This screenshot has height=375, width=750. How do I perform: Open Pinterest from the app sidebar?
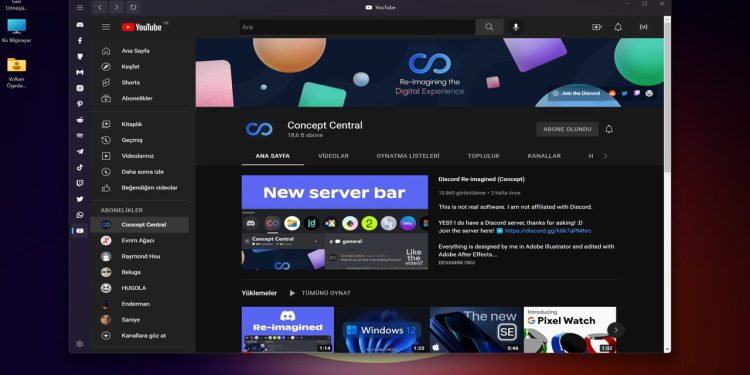click(80, 104)
